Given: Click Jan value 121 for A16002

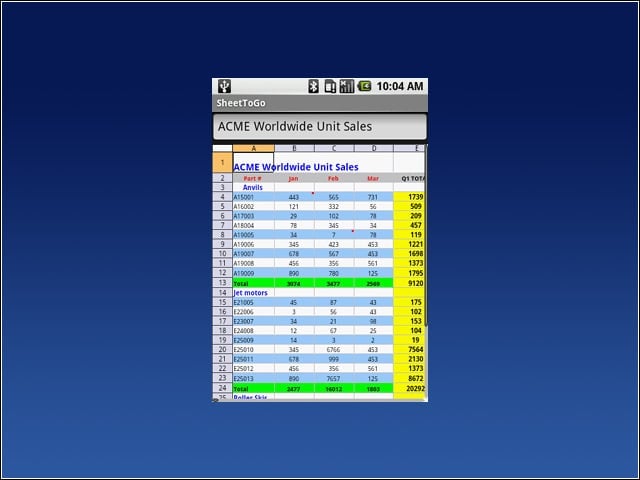Looking at the screenshot, I should (294, 207).
